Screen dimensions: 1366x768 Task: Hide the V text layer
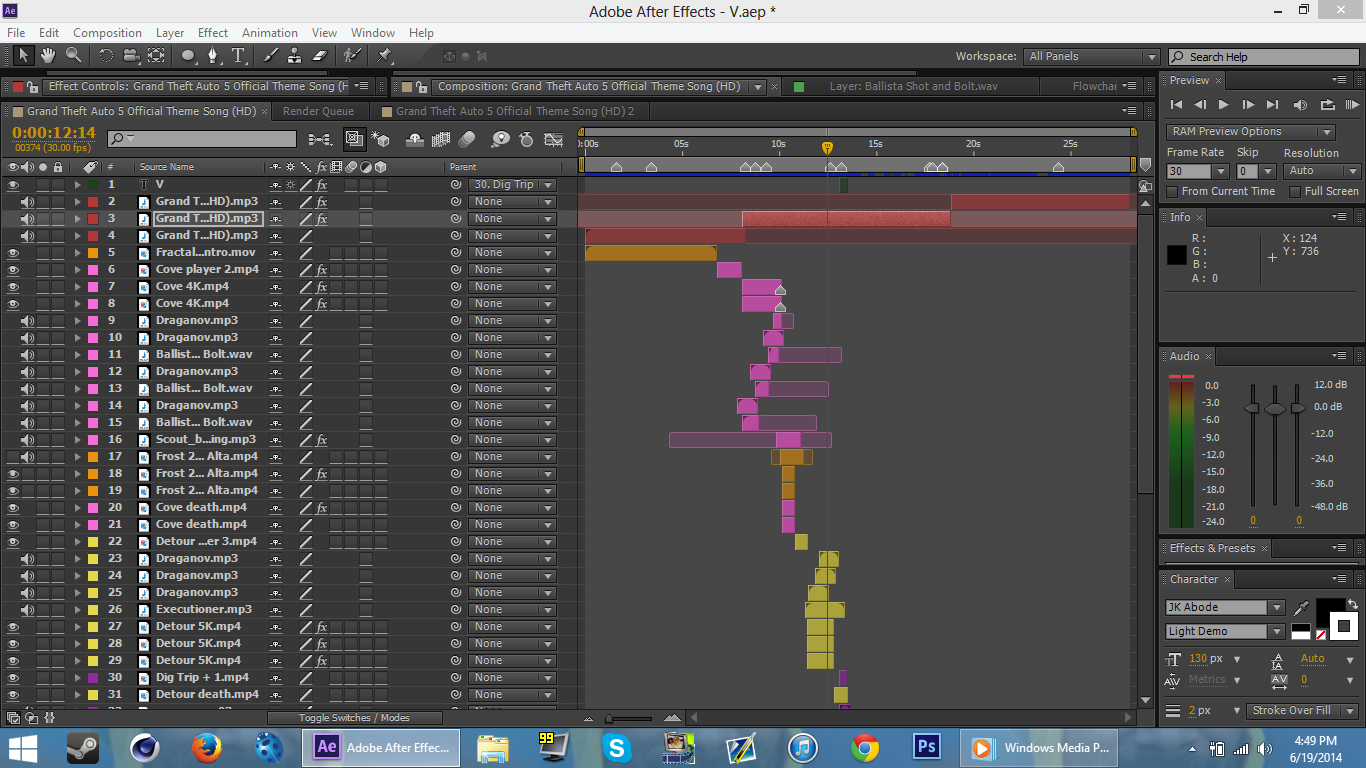click(x=13, y=185)
